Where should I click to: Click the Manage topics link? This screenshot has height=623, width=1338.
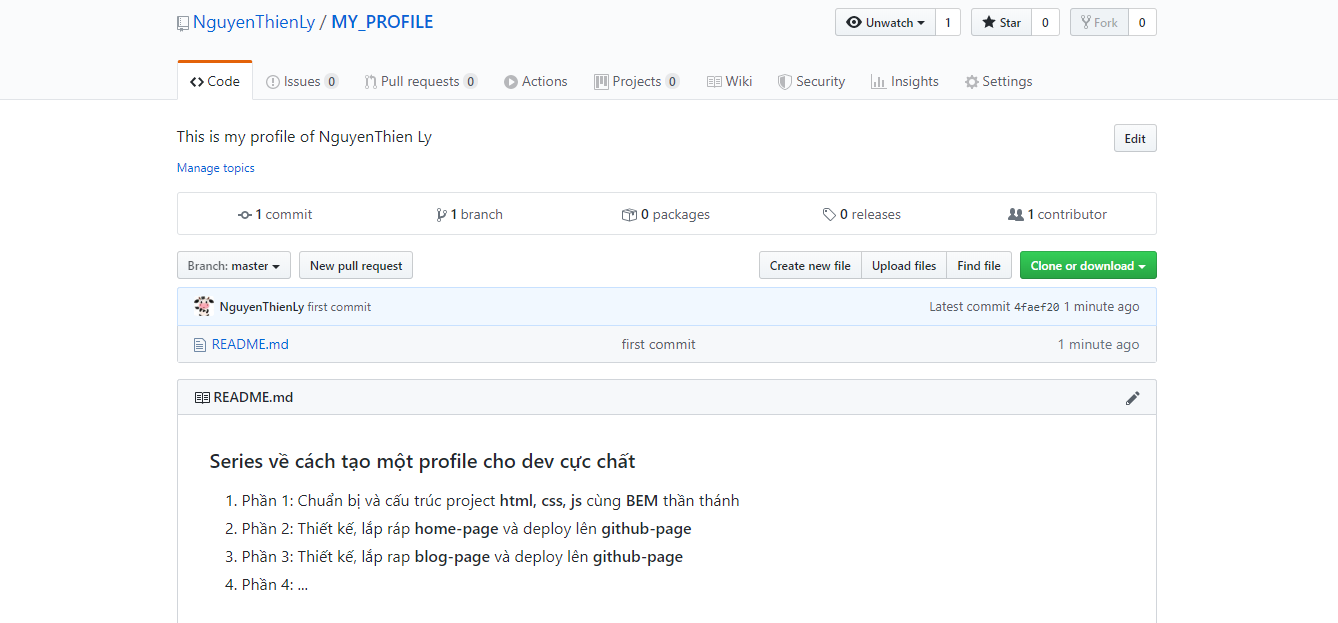[x=216, y=168]
